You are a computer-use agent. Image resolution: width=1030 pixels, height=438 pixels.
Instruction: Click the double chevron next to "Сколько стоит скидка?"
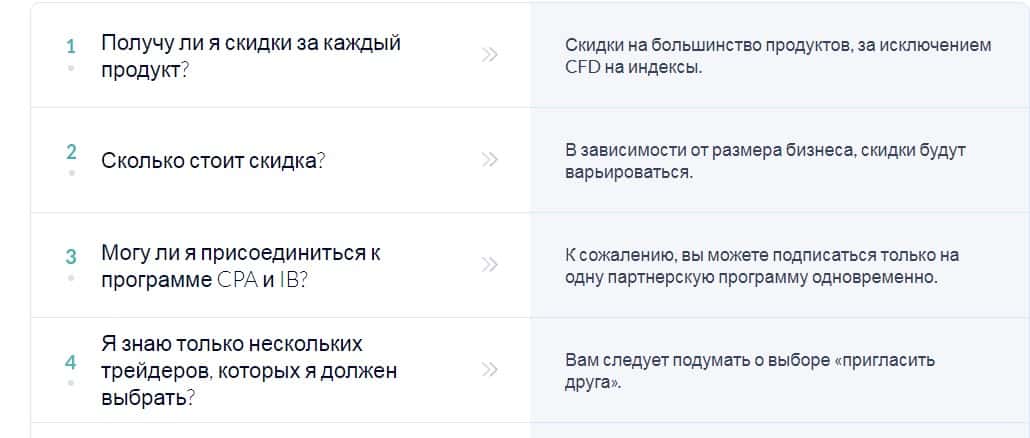[x=489, y=160]
